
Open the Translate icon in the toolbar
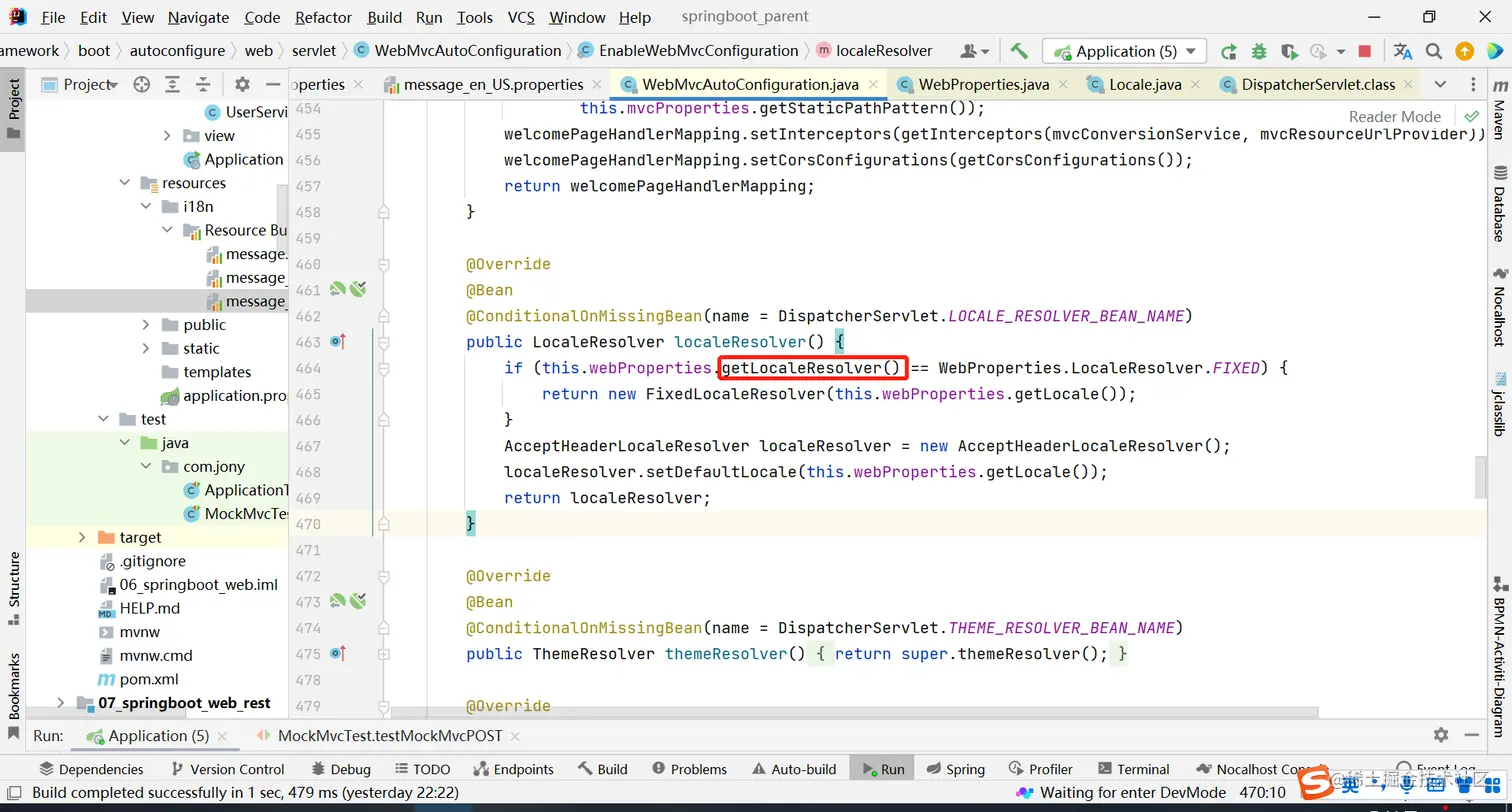coord(1403,51)
